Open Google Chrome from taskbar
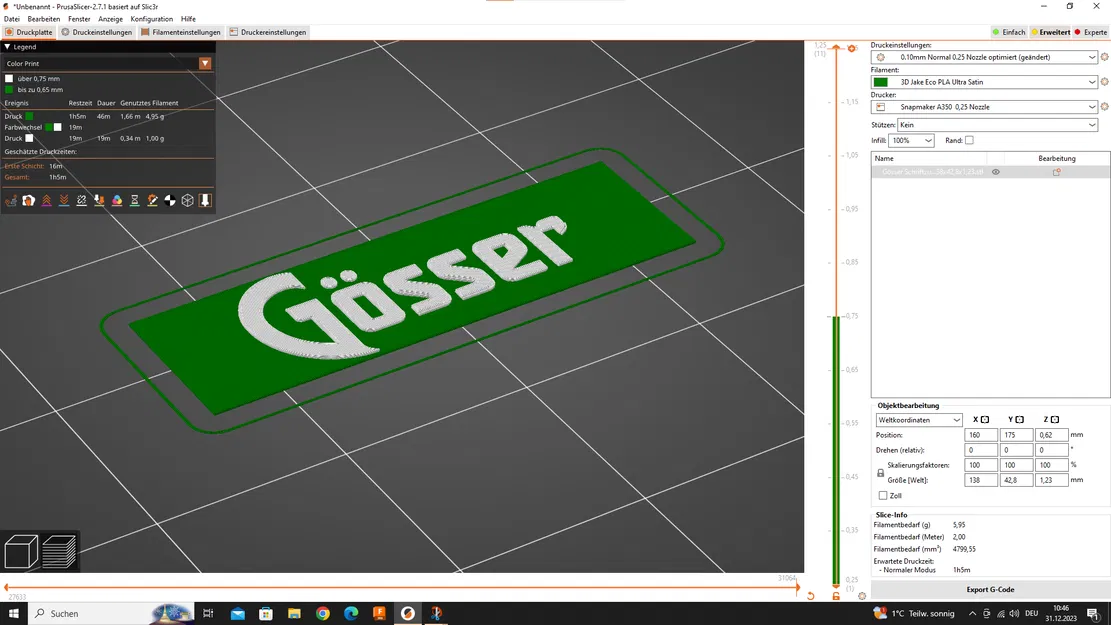This screenshot has height=625, width=1111. (x=322, y=614)
